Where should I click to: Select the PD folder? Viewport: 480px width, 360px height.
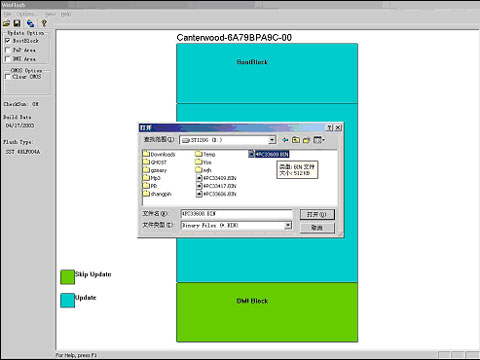tap(150, 186)
